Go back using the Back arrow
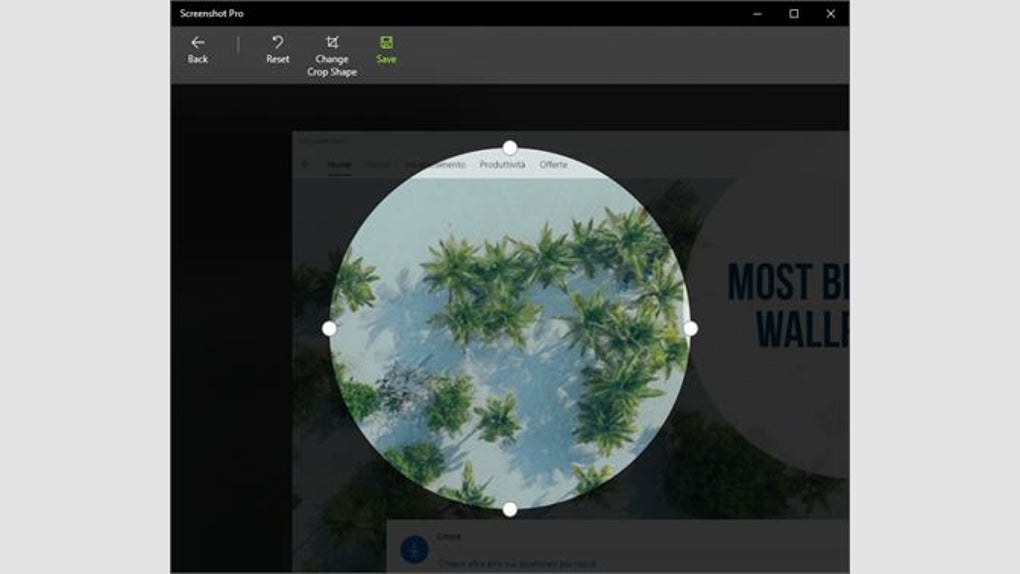The height and width of the screenshot is (574, 1020). click(198, 50)
